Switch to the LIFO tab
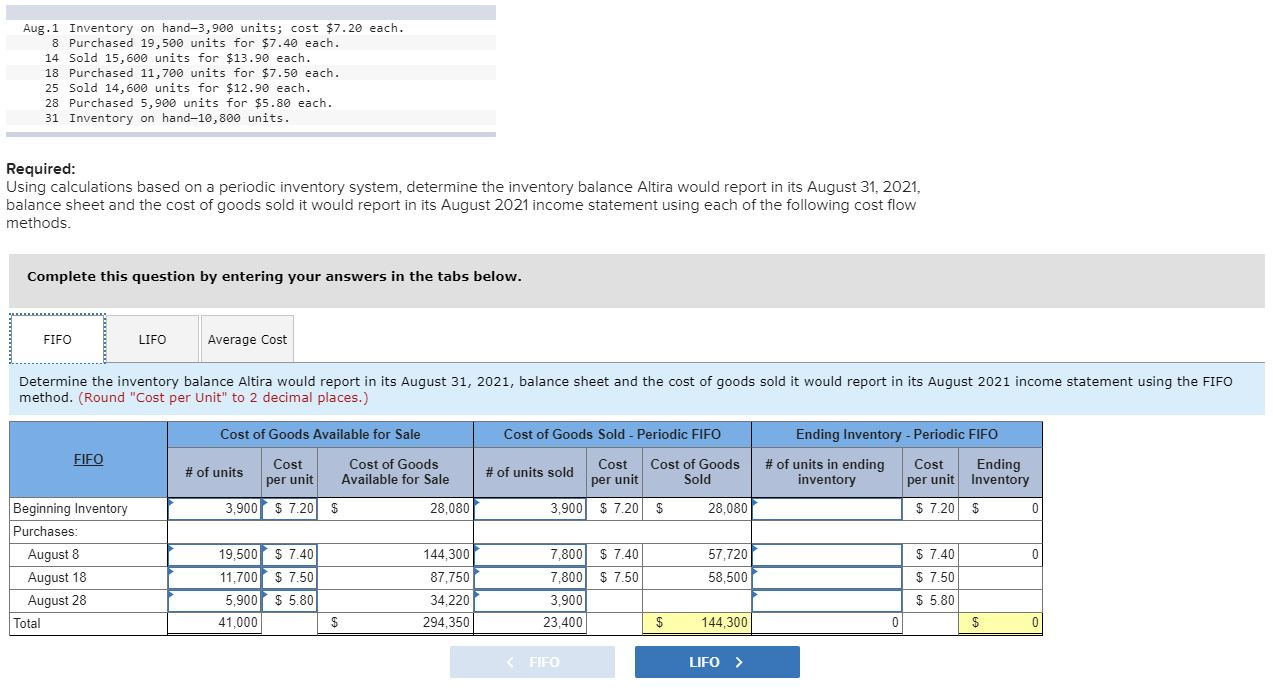The height and width of the screenshot is (688, 1276). (x=152, y=338)
